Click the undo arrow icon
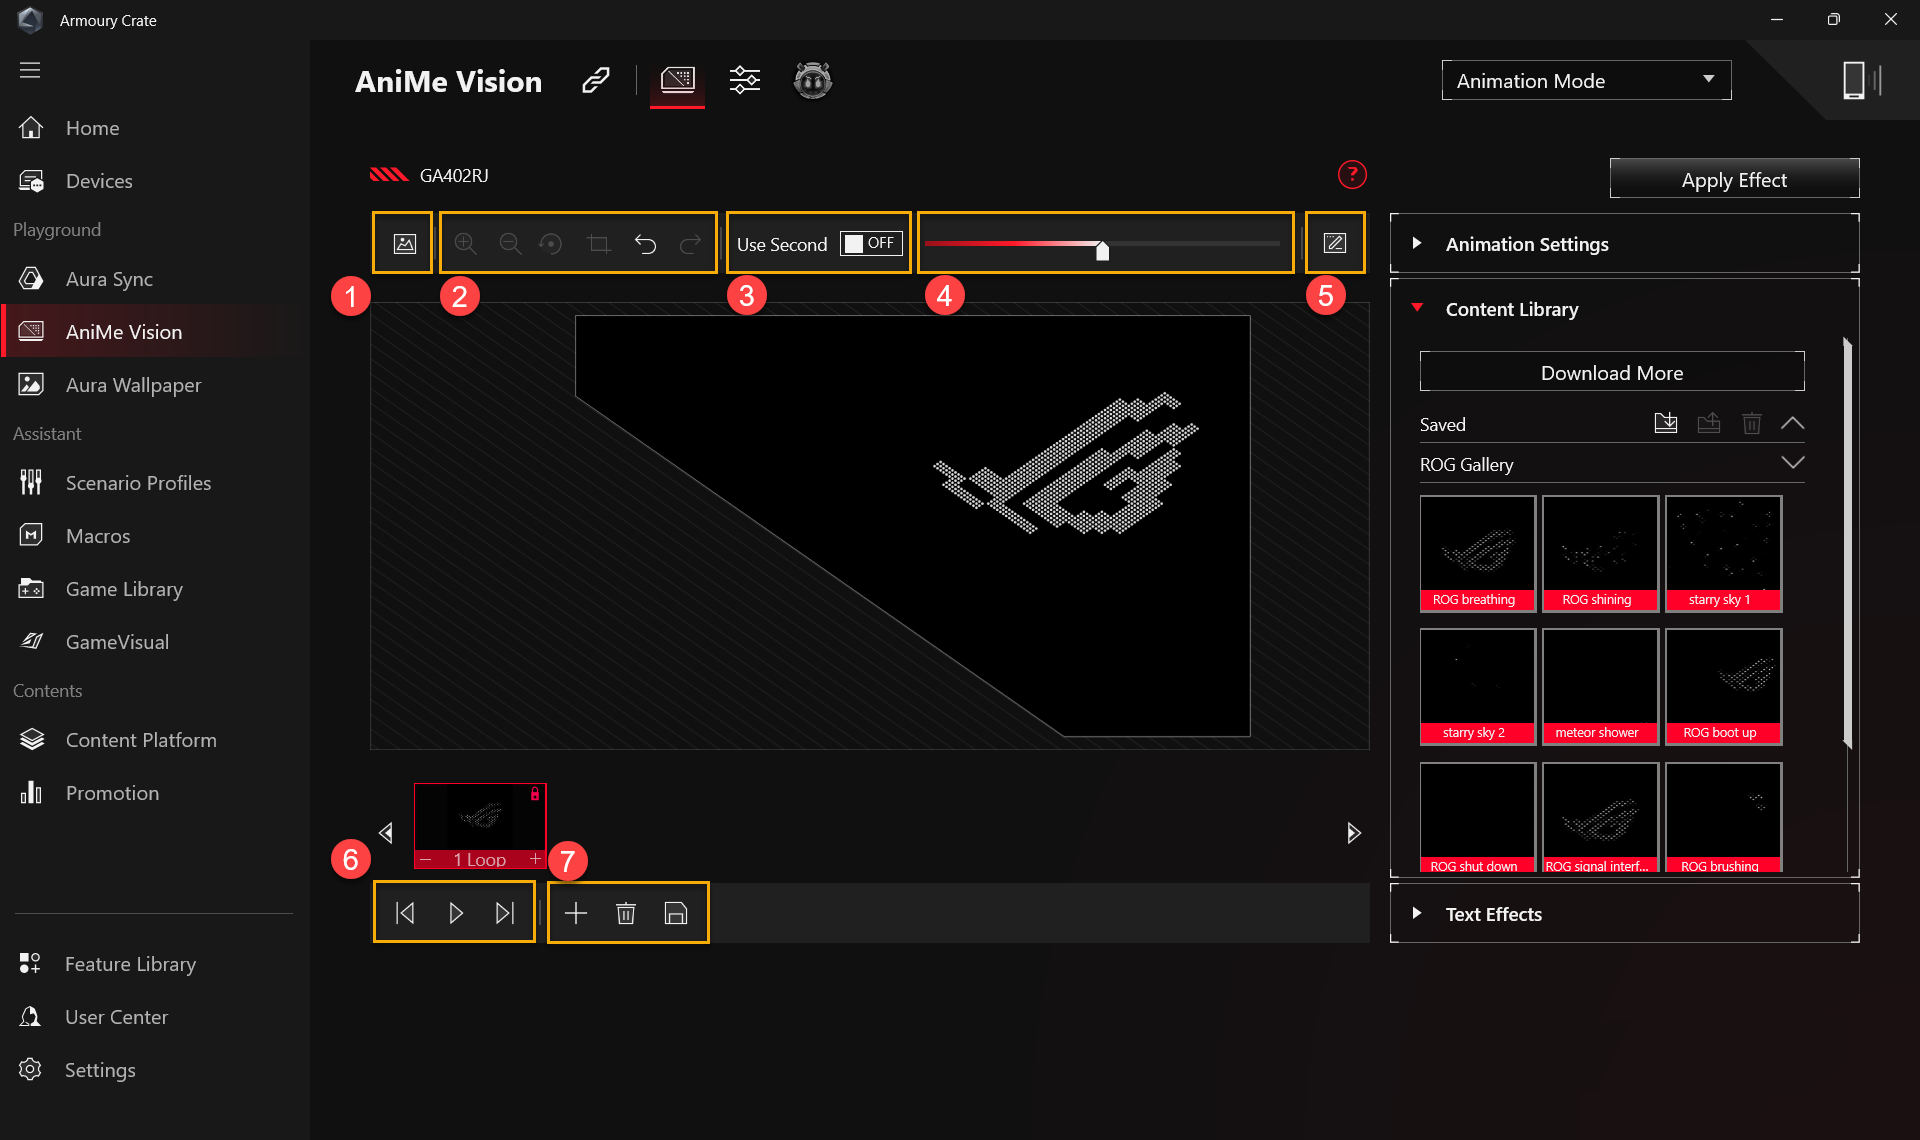The image size is (1920, 1140). point(645,243)
